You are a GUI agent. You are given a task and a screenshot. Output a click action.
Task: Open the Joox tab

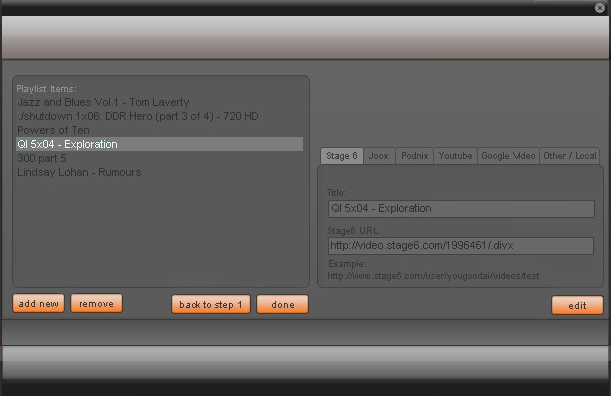[x=379, y=156]
